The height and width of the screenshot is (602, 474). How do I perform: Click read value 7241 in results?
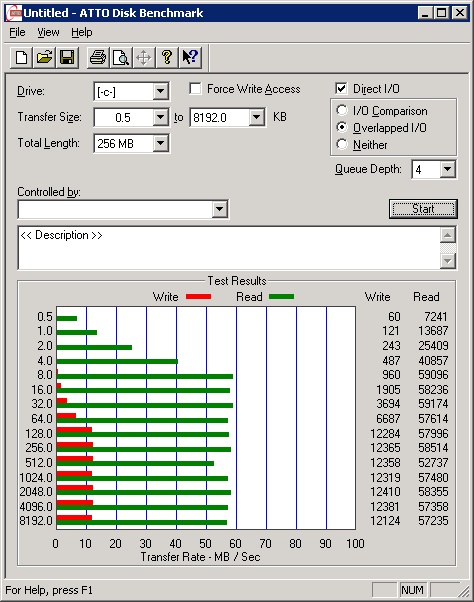coord(436,317)
